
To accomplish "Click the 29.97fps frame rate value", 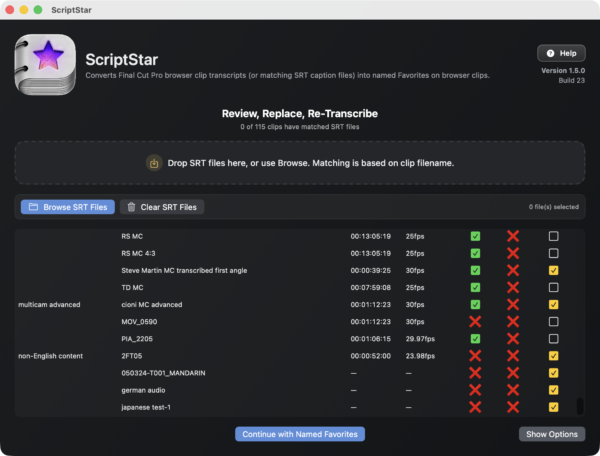I will coord(420,339).
